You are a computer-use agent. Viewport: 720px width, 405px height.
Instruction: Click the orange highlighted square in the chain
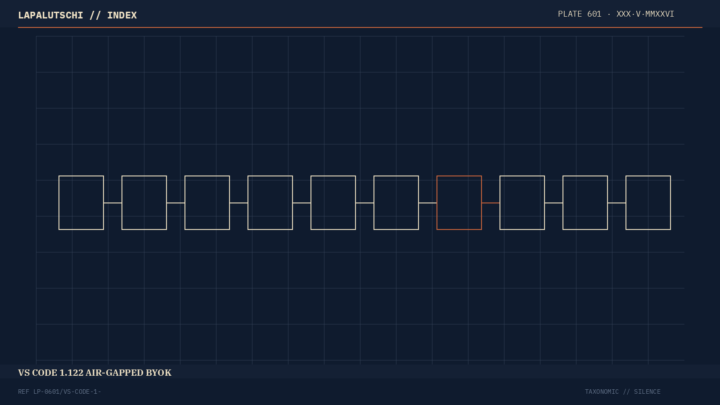point(459,202)
